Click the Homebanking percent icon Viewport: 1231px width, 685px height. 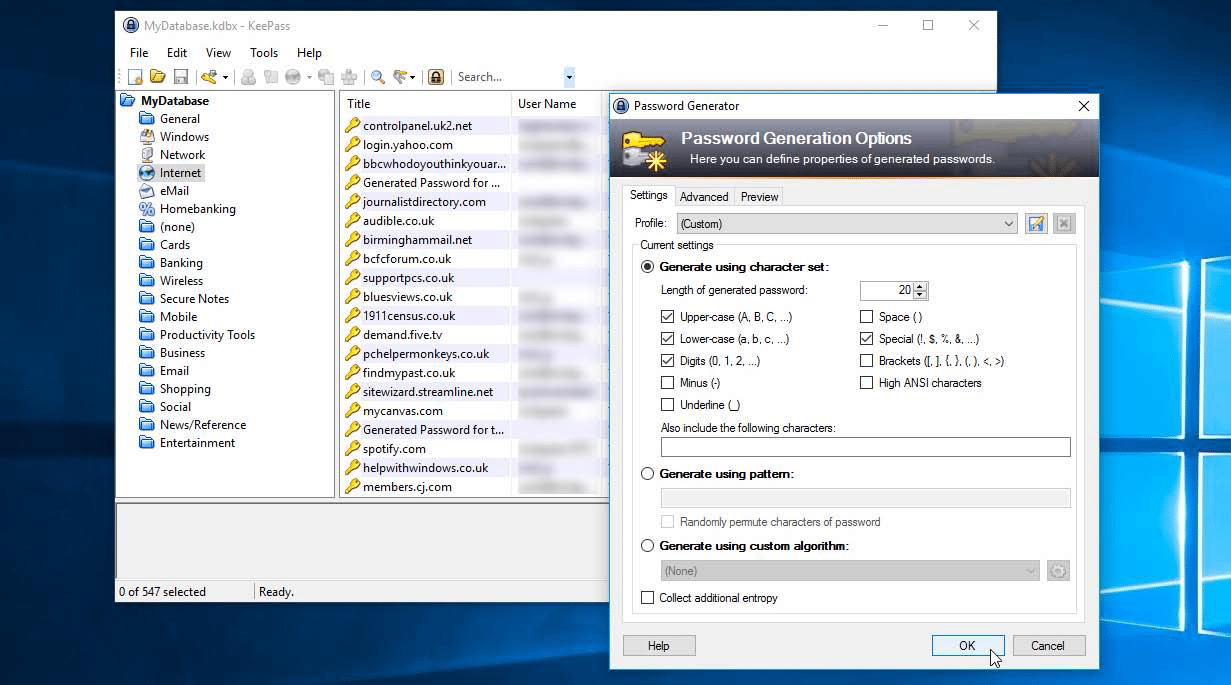click(147, 209)
